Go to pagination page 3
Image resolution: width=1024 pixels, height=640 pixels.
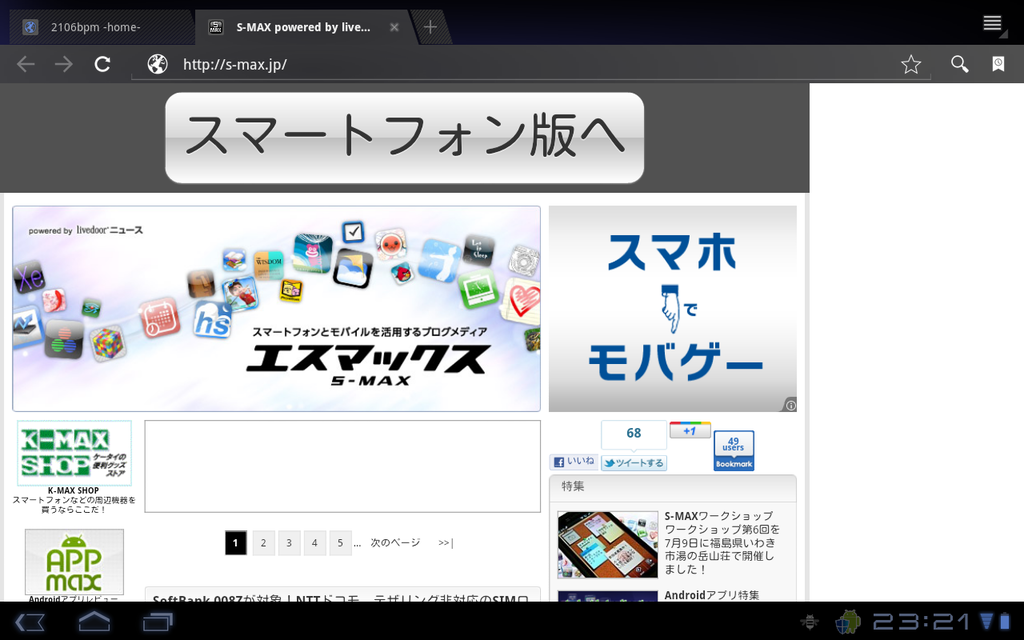click(x=289, y=543)
